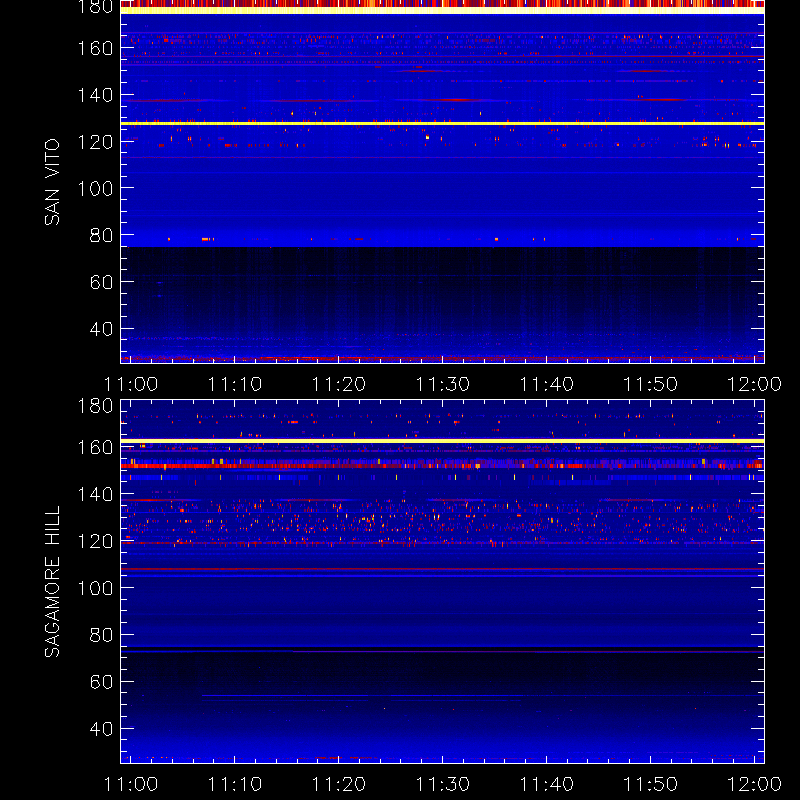Click 11:50 time label below San Vito plot
800x800 pixels.
pyautogui.click(x=651, y=384)
